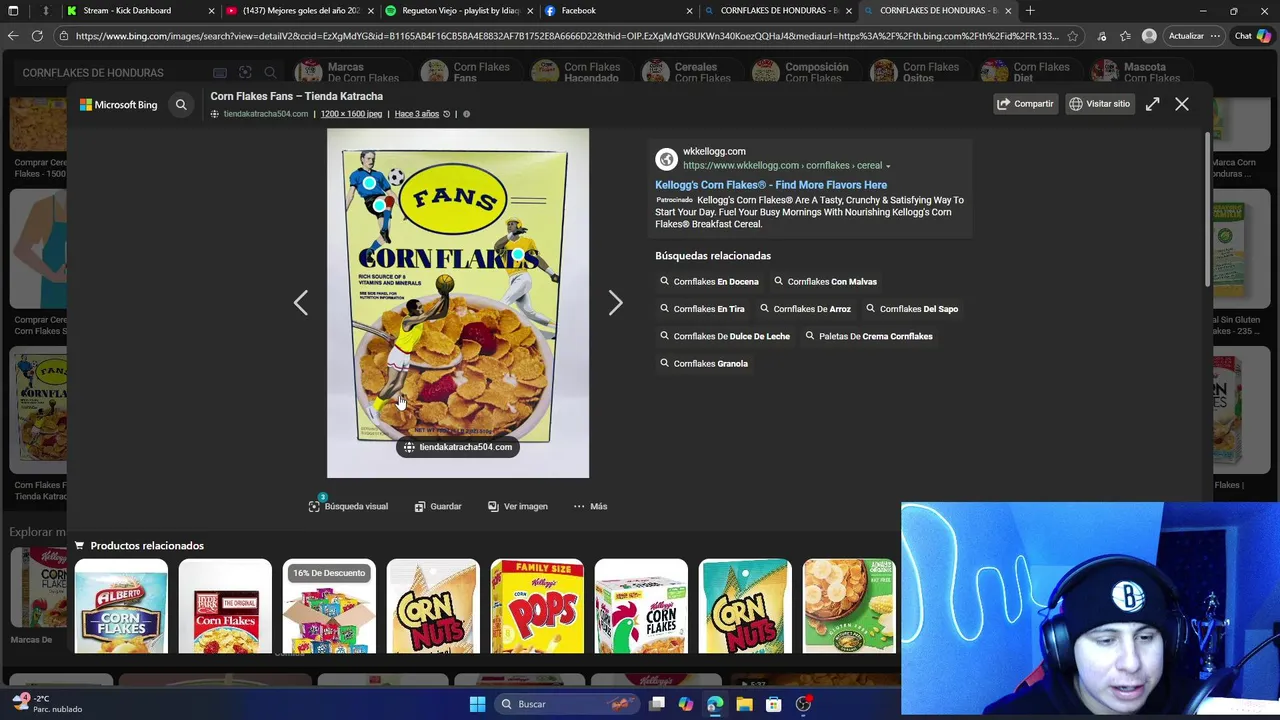Search related Cornflakes De Dulce De Leche

[725, 336]
